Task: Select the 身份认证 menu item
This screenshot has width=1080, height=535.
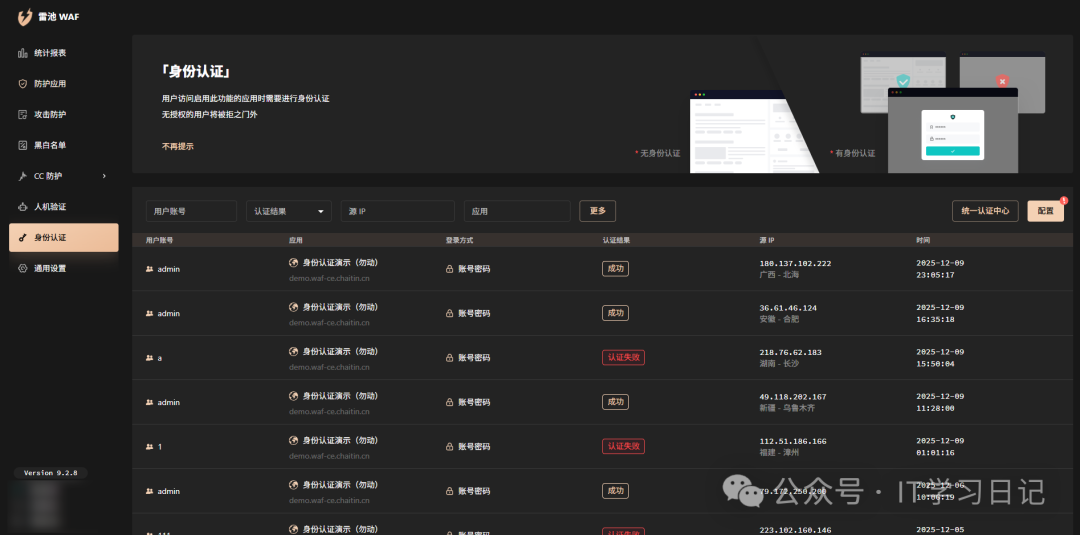Action: [x=63, y=238]
